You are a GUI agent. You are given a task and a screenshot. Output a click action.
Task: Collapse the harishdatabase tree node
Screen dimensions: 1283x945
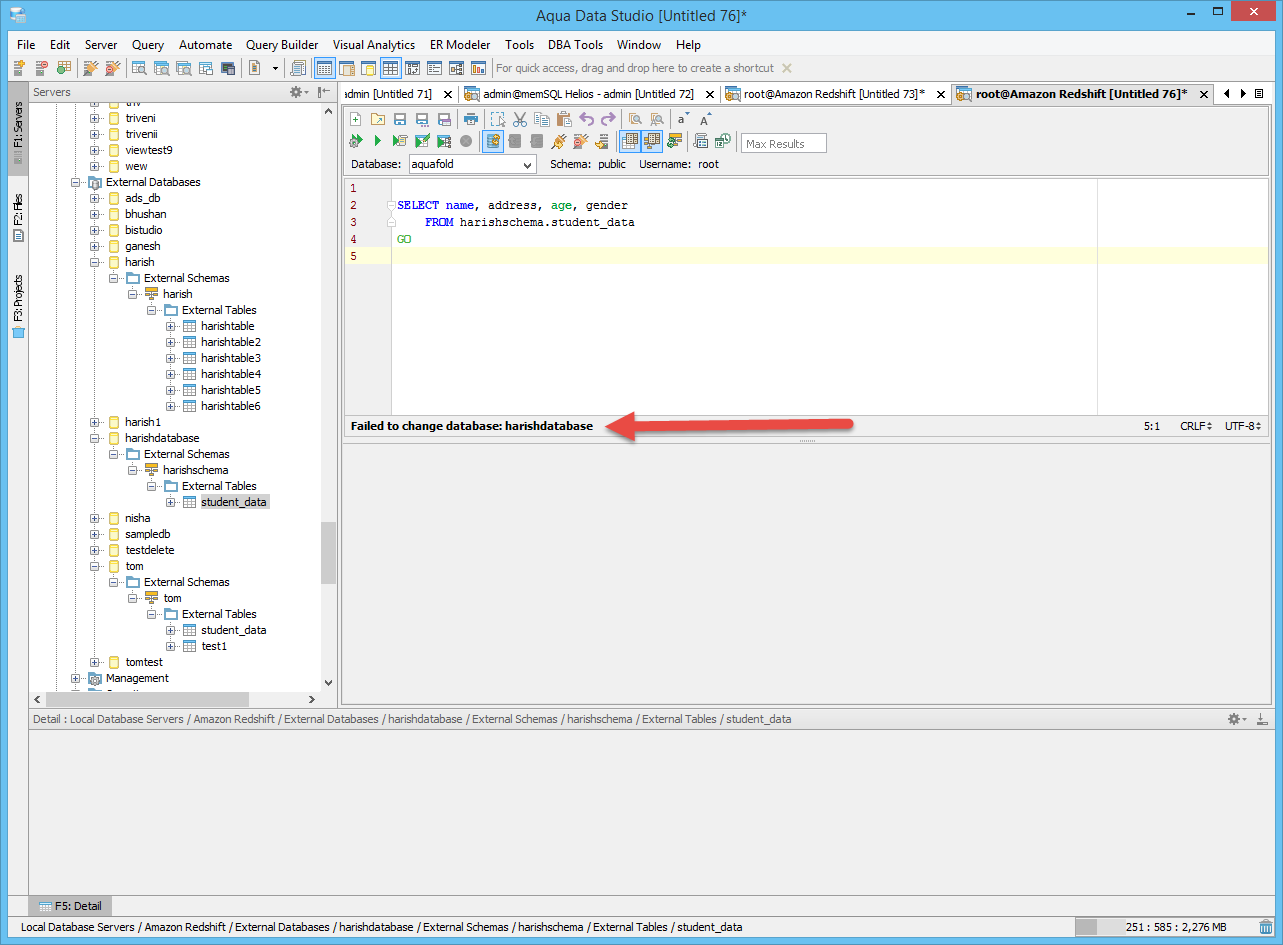[95, 438]
